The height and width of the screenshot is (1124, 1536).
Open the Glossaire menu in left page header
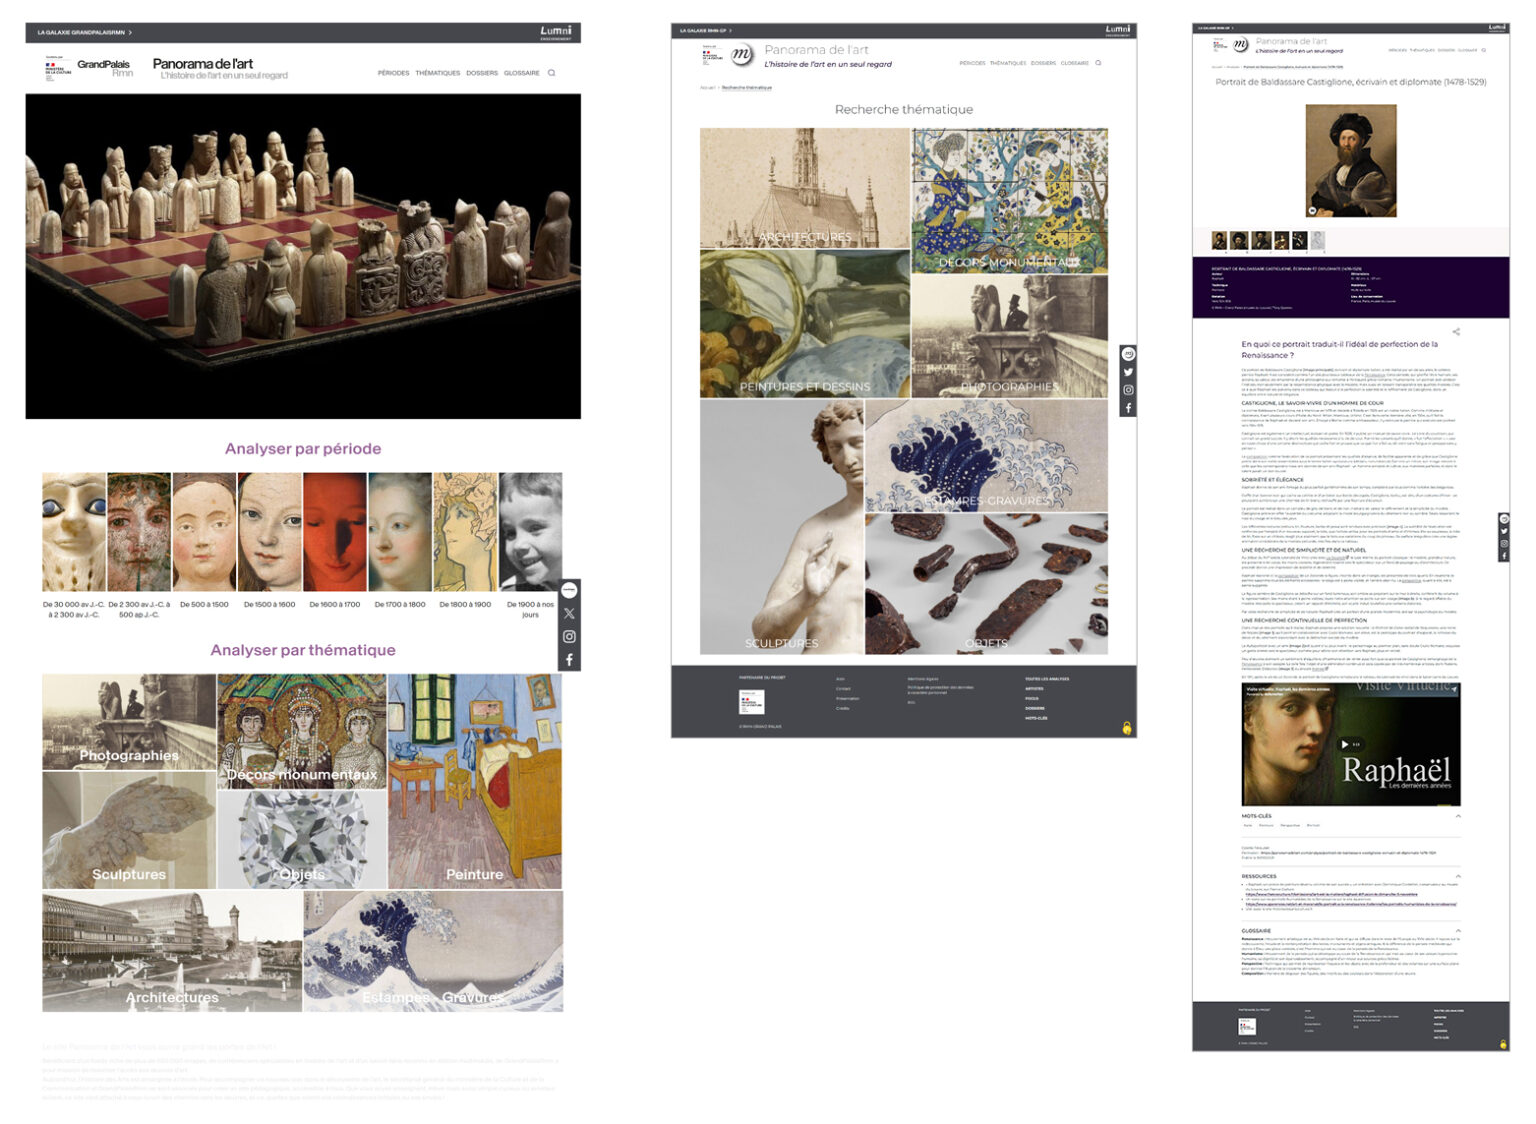tap(521, 73)
